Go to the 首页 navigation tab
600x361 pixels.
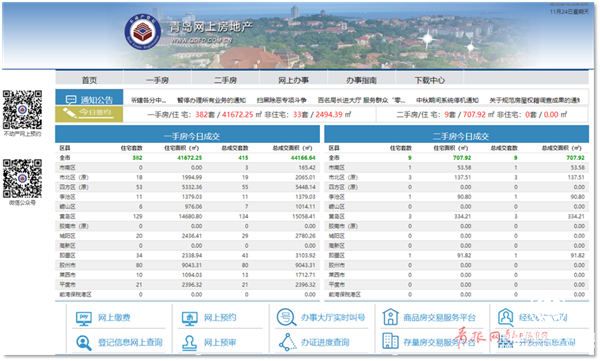(x=89, y=80)
